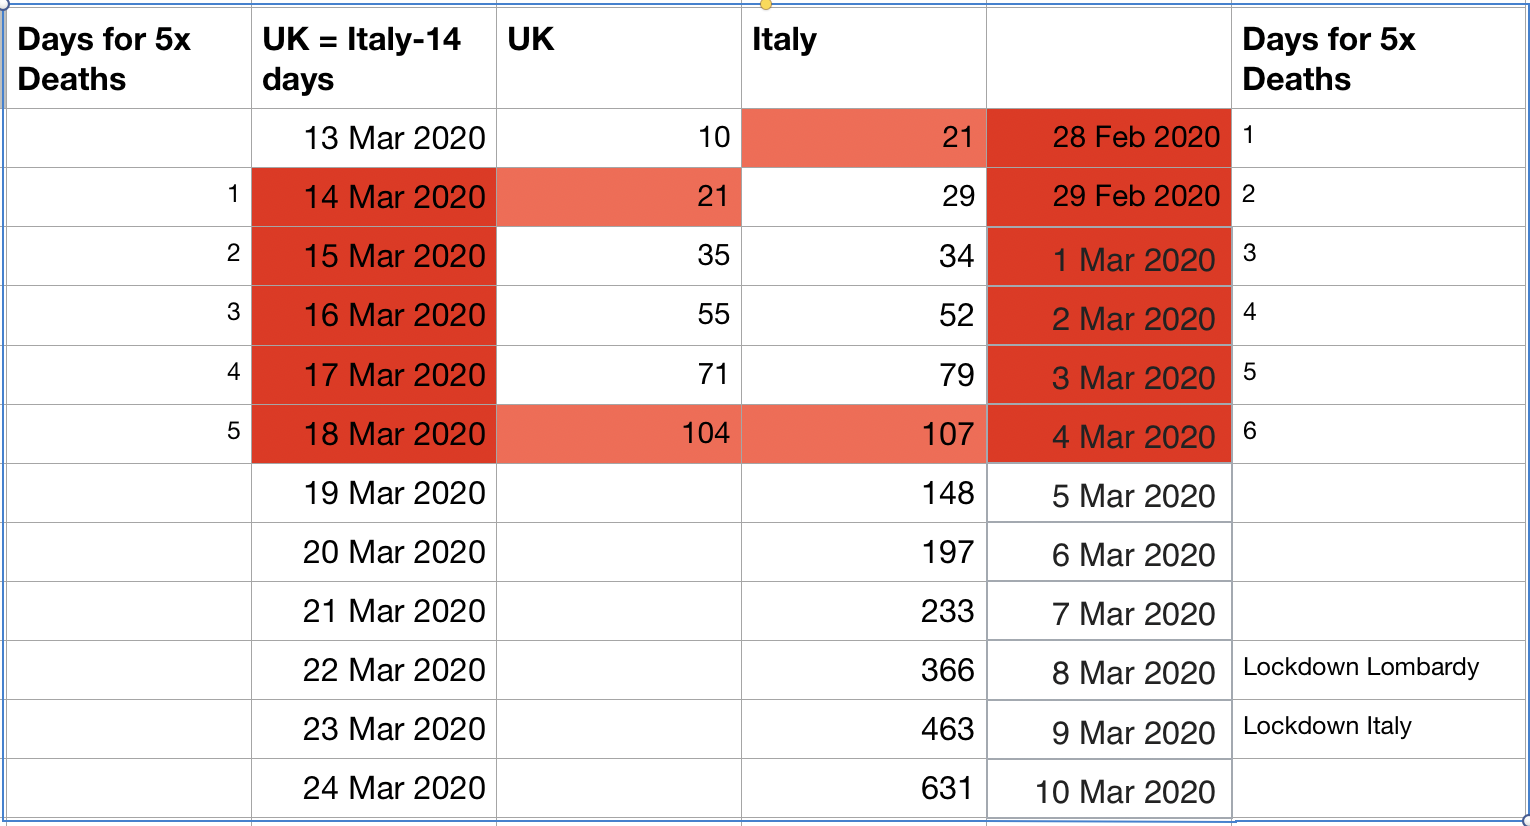Select the Italy value 107 cell
Image resolution: width=1530 pixels, height=826 pixels.
pos(864,434)
